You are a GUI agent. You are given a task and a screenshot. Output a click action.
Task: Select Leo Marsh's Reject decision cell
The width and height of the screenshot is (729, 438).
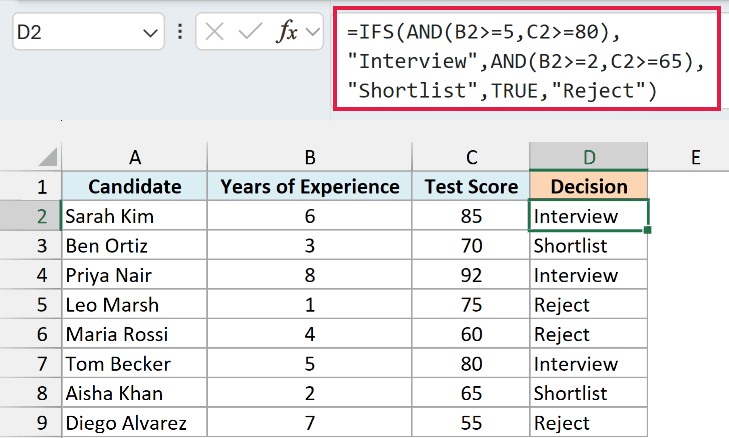click(x=589, y=305)
